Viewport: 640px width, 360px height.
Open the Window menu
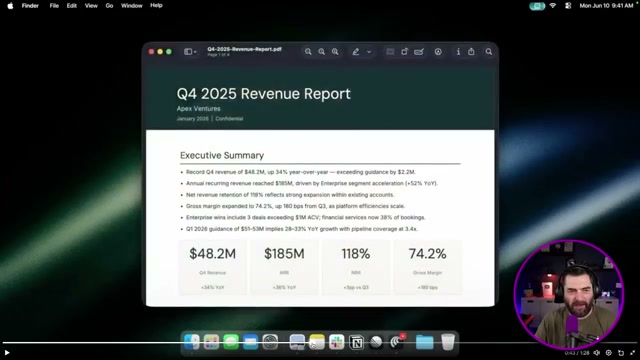[131, 6]
